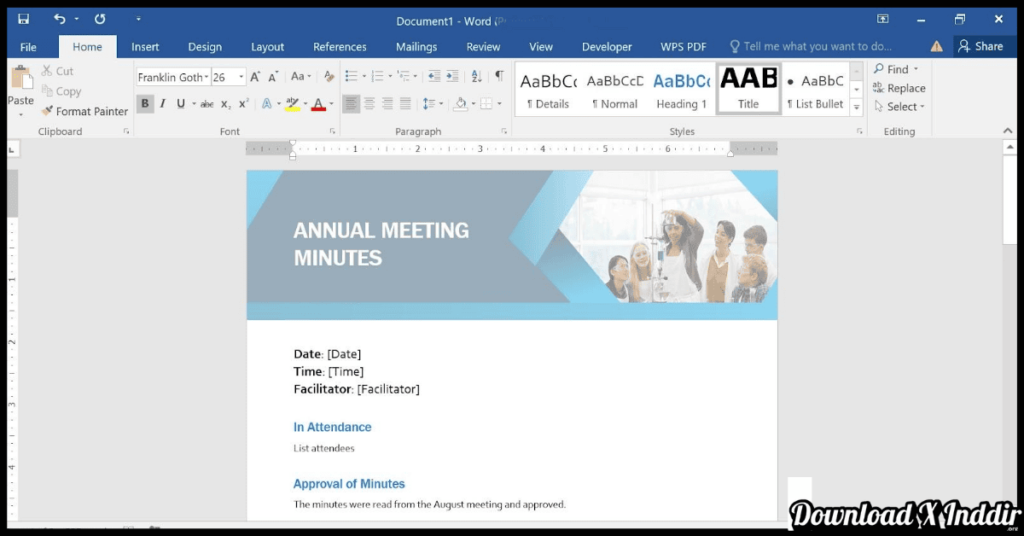This screenshot has width=1024, height=536.
Task: Center-align text with the Center icon
Action: [369, 104]
